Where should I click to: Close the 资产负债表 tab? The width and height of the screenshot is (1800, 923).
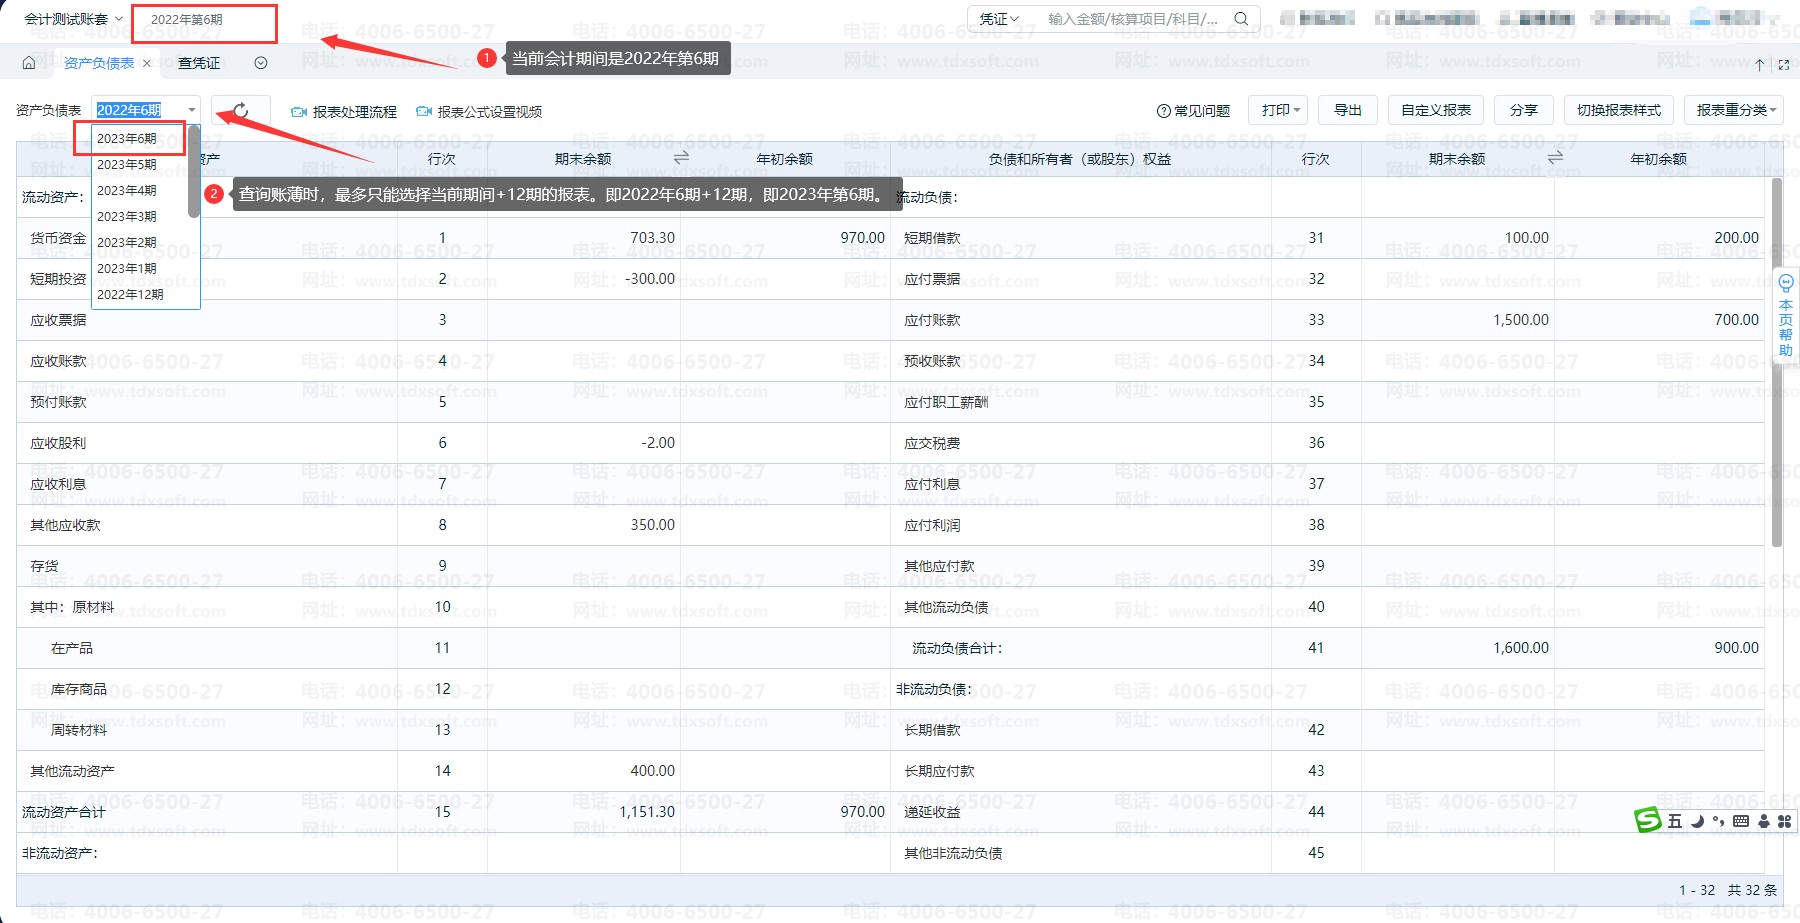point(147,64)
